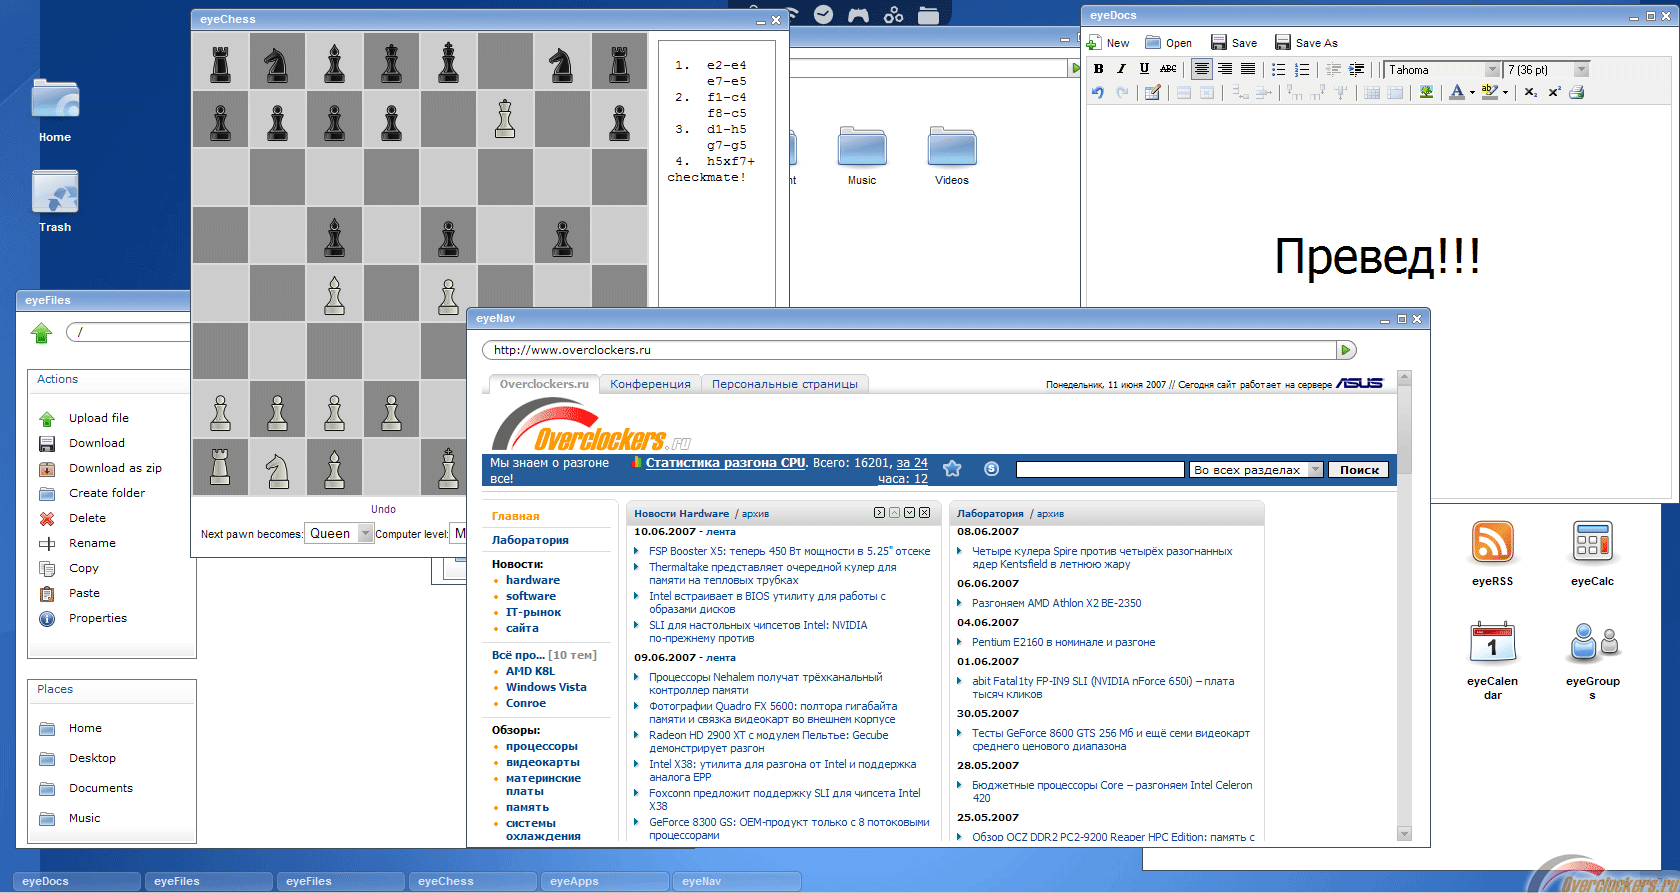The height and width of the screenshot is (893, 1680).
Task: Click the gamepad icon in top dock
Action: (858, 14)
